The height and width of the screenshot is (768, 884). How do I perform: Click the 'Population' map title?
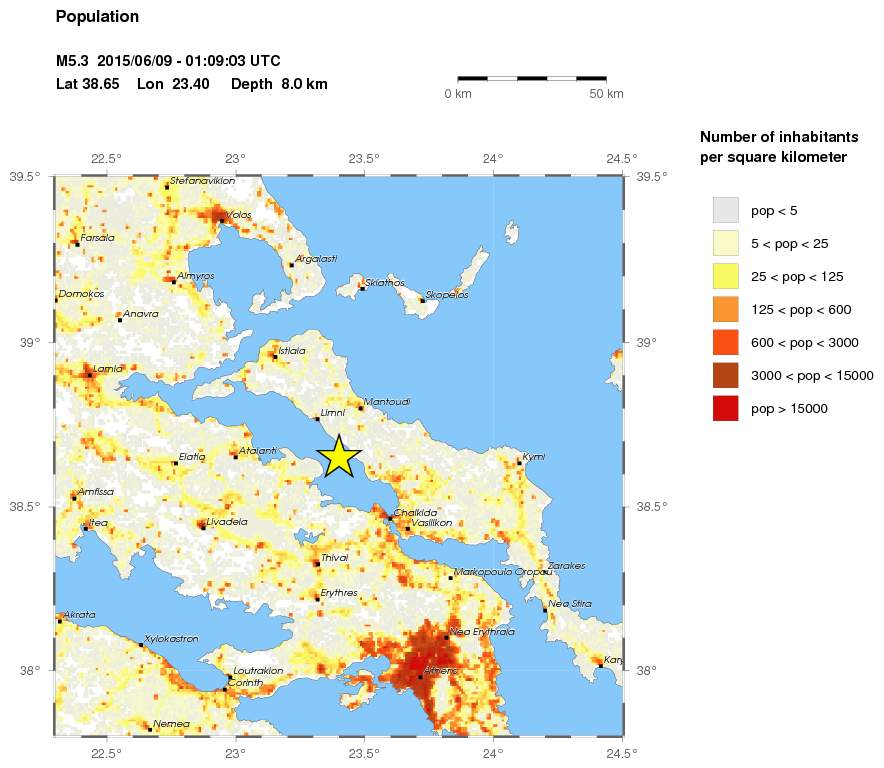pyautogui.click(x=97, y=17)
